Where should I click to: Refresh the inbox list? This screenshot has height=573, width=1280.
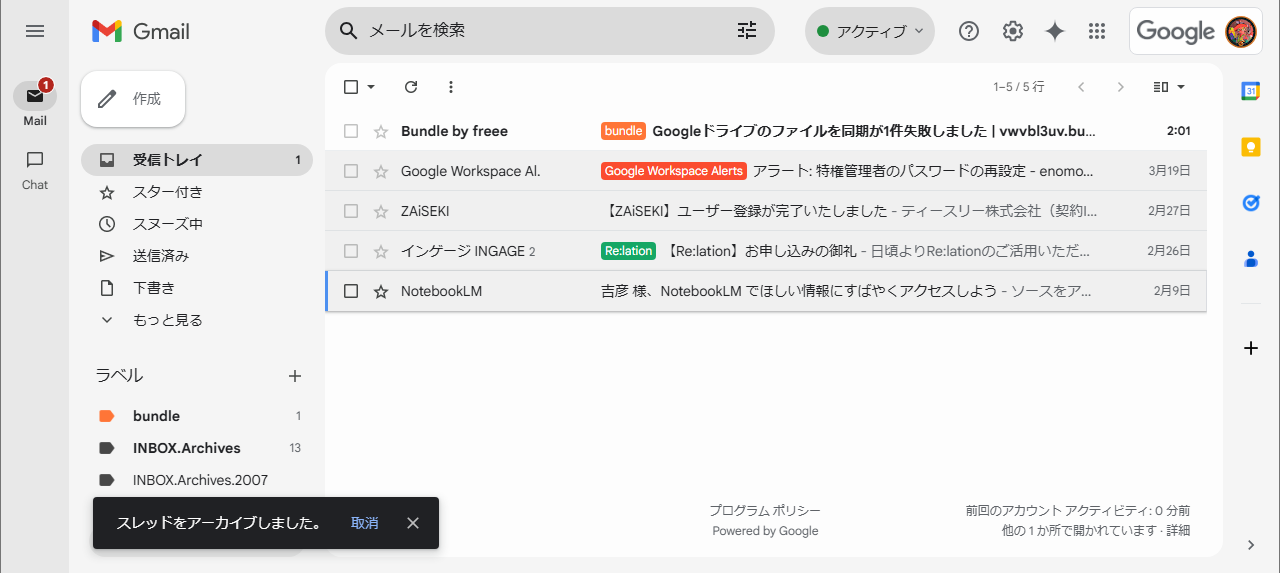pos(411,87)
